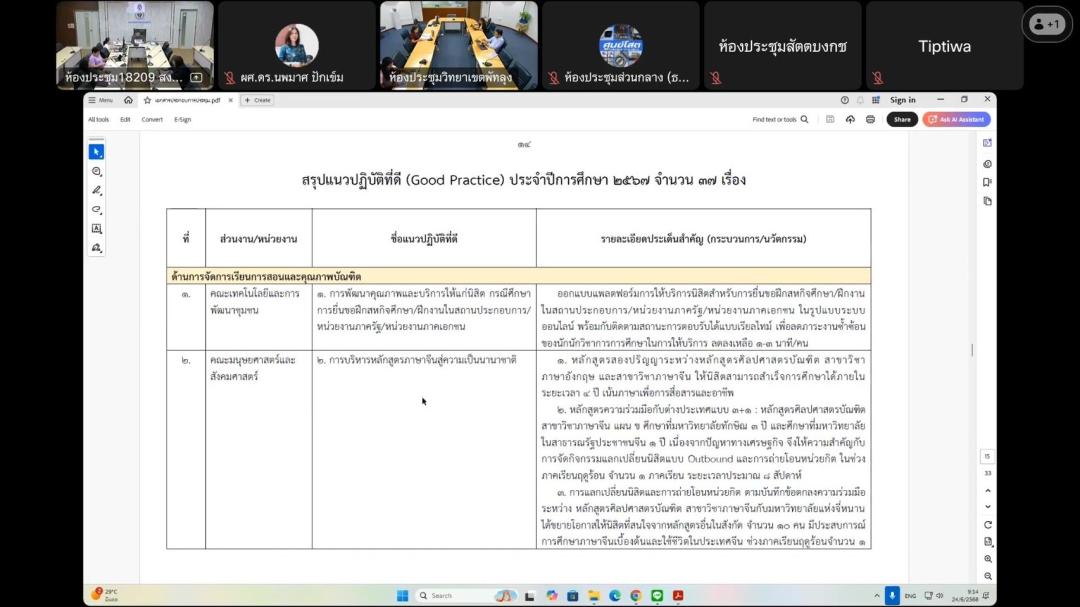Open Adobe Acrobat from taskbar
This screenshot has width=1080, height=607.
point(678,595)
